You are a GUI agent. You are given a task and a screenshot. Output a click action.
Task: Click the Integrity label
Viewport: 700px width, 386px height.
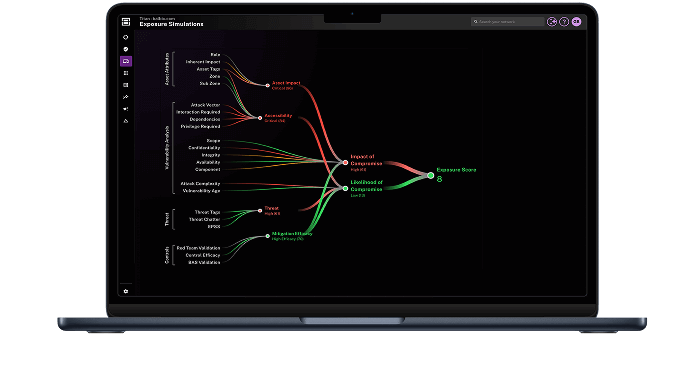[x=211, y=155]
